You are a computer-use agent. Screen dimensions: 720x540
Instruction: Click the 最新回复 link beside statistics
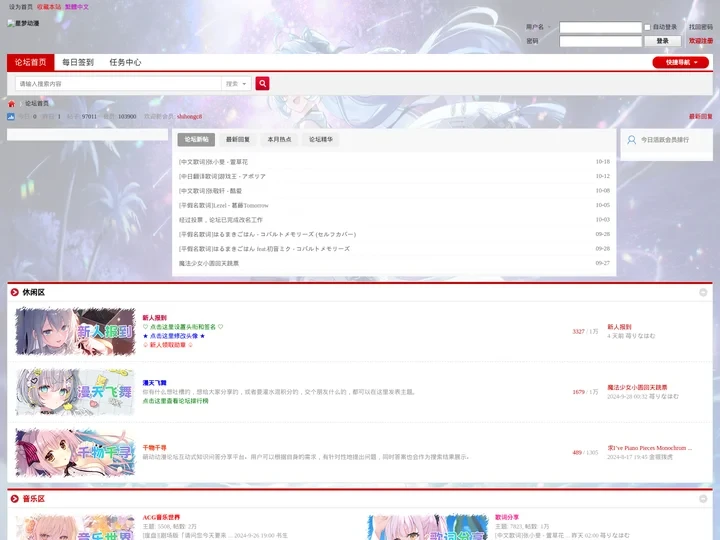[x=701, y=117]
